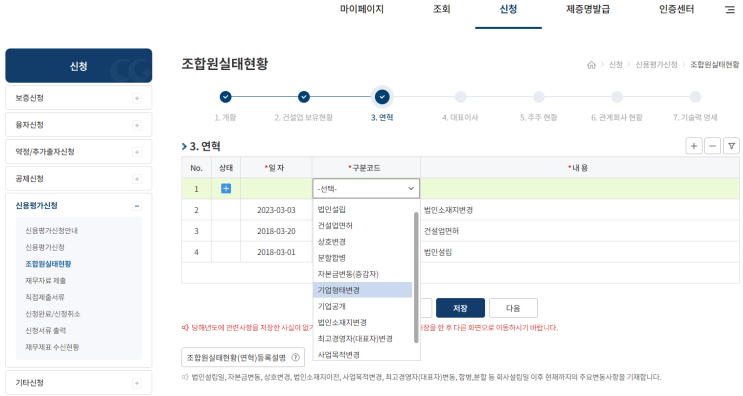
Task: Select 최고경영자(대표자)변경 option
Action: [362, 338]
